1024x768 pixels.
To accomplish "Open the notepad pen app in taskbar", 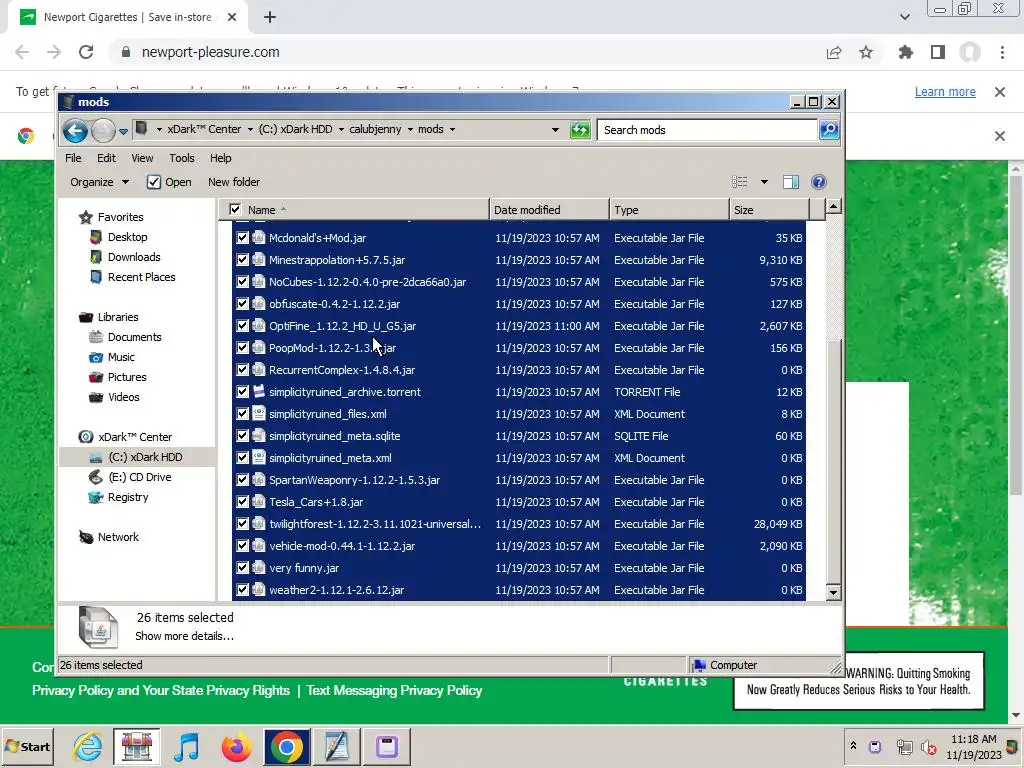I will tap(336, 746).
